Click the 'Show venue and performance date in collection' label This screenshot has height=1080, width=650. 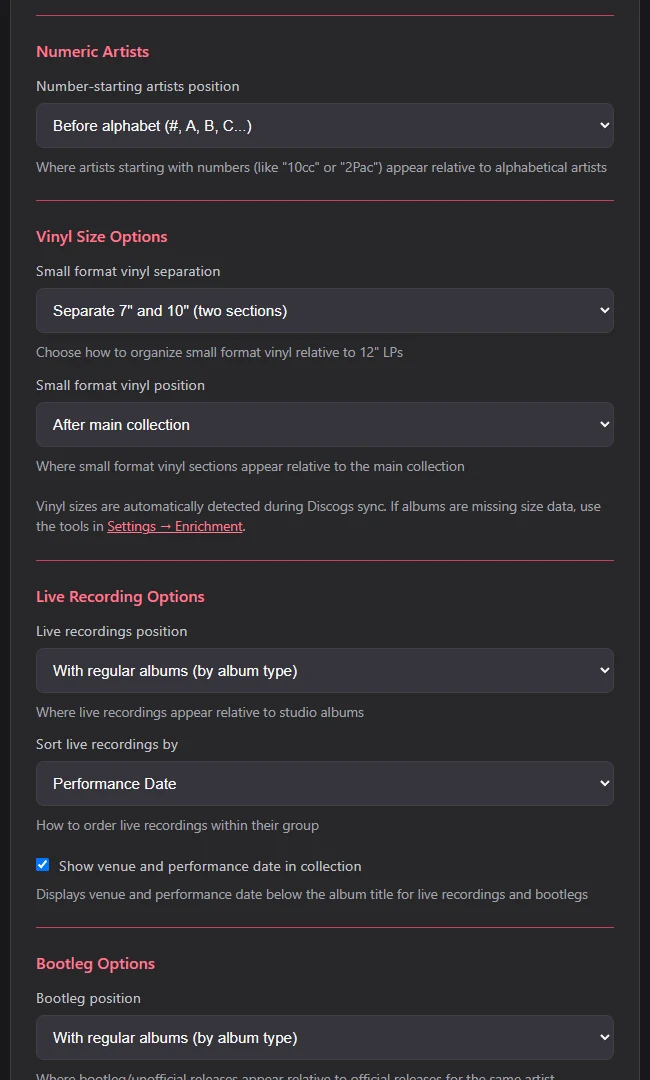[x=210, y=866]
